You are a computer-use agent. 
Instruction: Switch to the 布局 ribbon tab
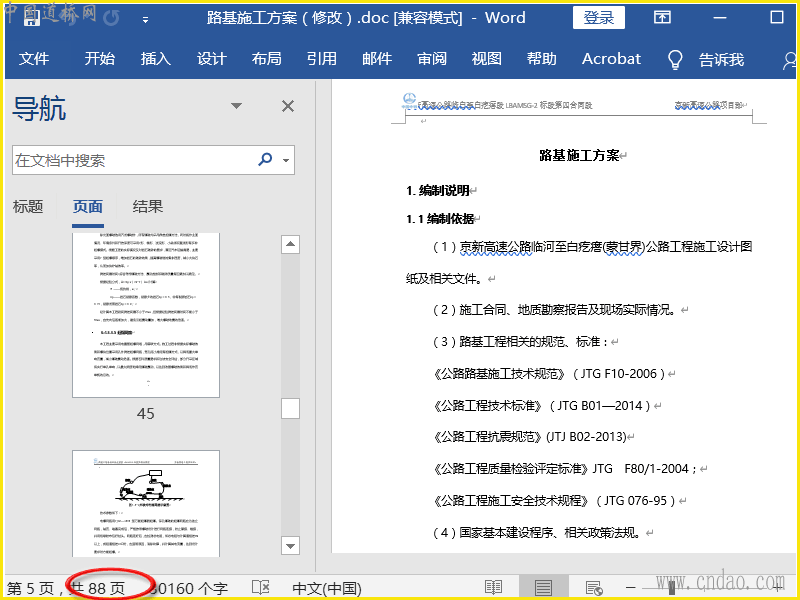(266, 59)
